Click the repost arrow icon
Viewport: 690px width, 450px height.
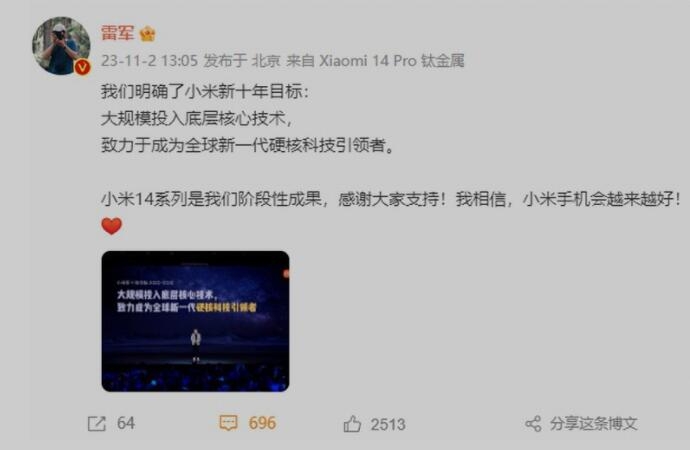97,424
